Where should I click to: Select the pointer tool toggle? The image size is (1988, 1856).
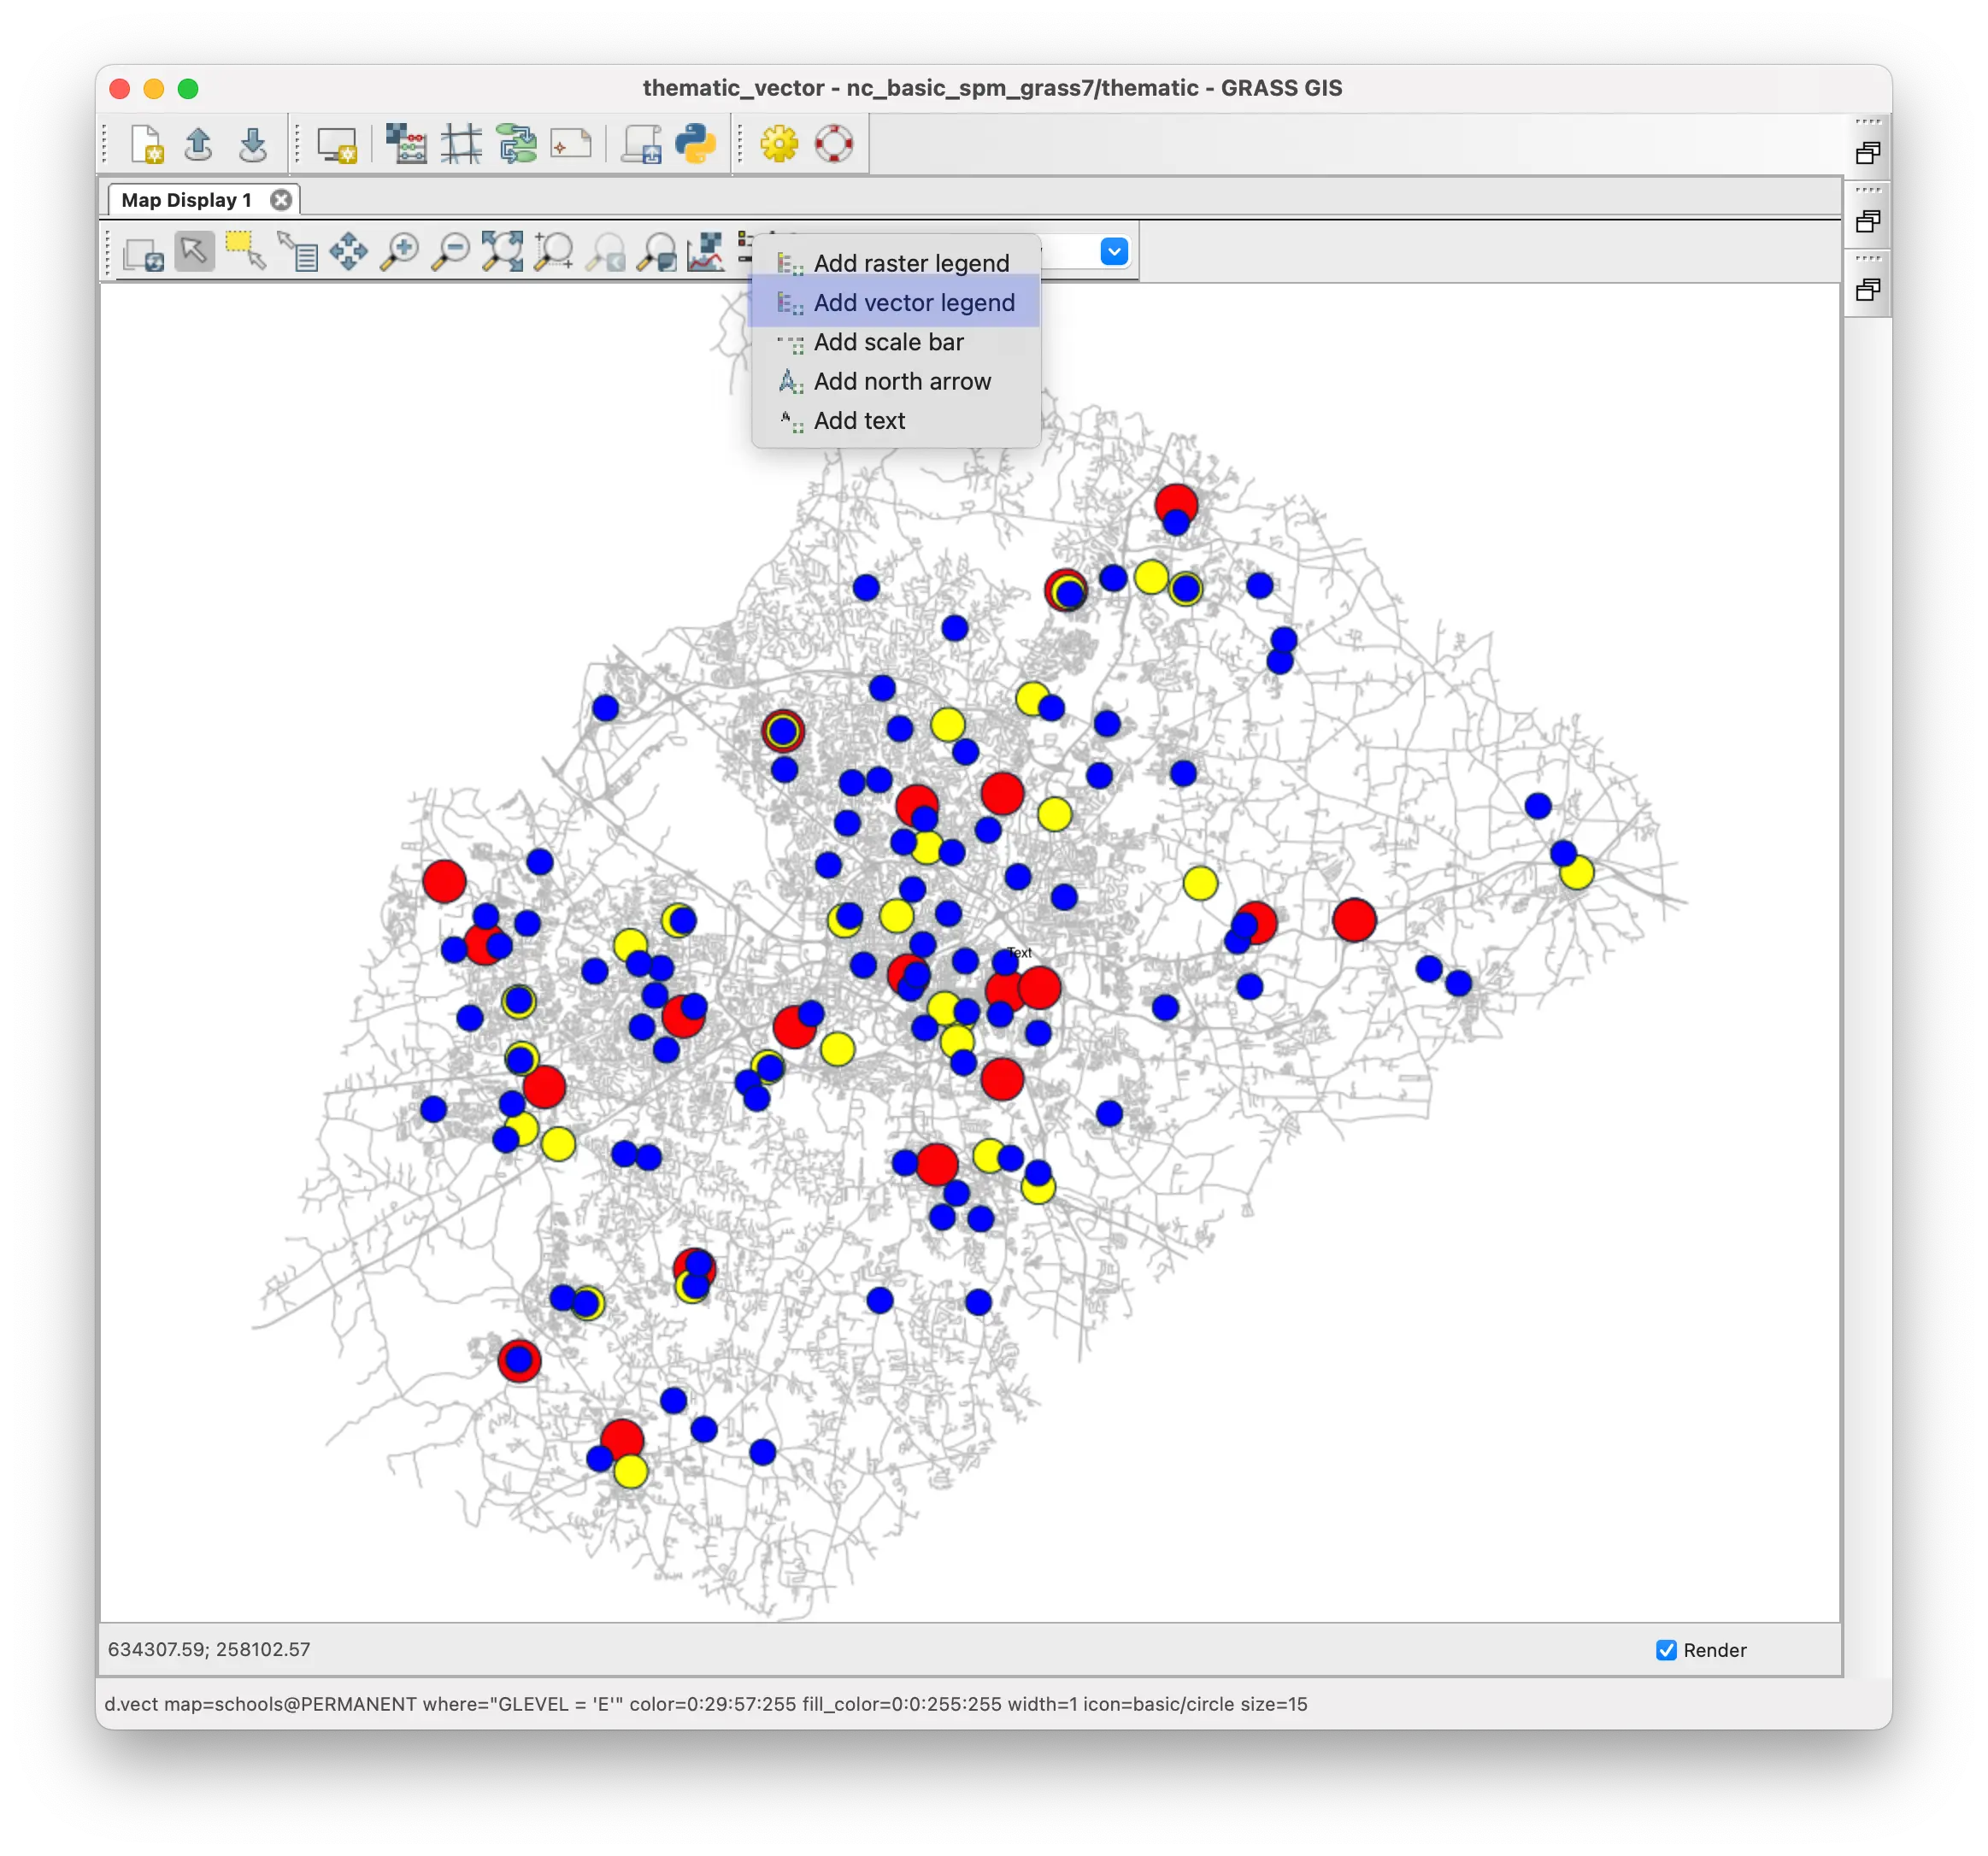click(x=194, y=251)
